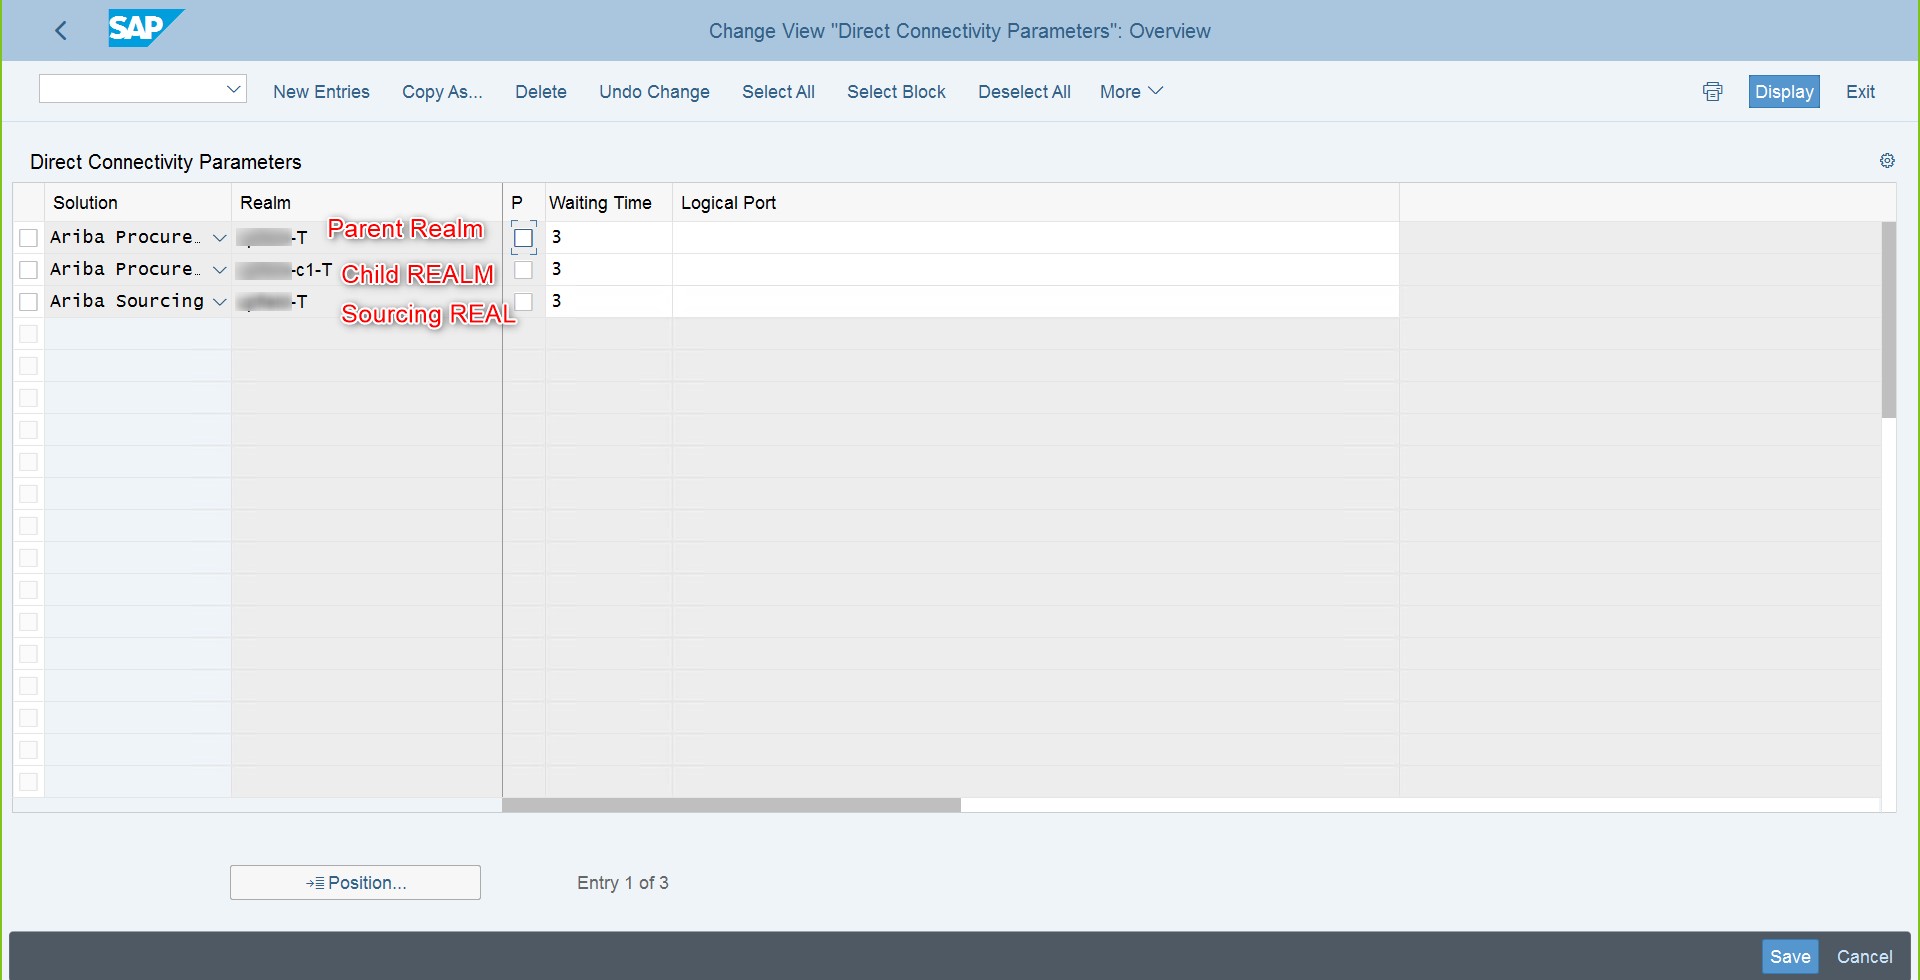Screen dimensions: 1920x980
Task: Click the Save button
Action: click(1790, 956)
